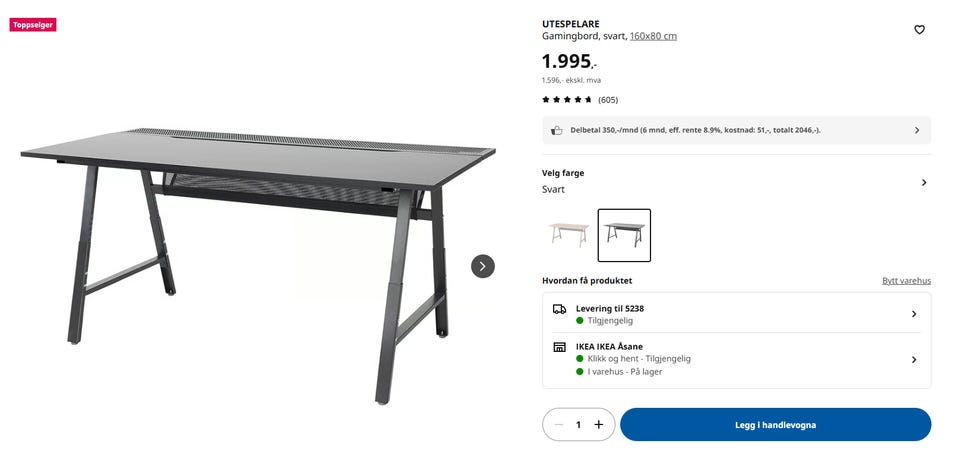Image resolution: width=960 pixels, height=453 pixels.
Task: Open the 160x80 cm size link
Action: (653, 36)
